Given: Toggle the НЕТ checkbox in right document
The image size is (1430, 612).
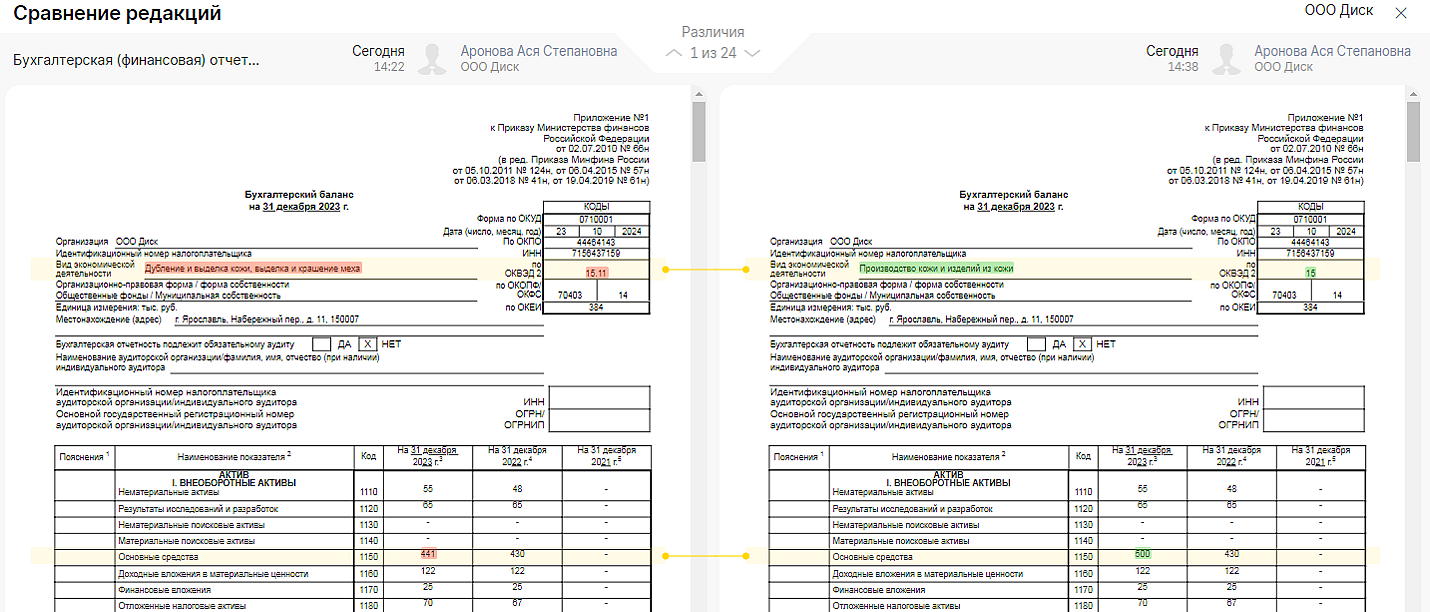Looking at the screenshot, I should 1083,344.
